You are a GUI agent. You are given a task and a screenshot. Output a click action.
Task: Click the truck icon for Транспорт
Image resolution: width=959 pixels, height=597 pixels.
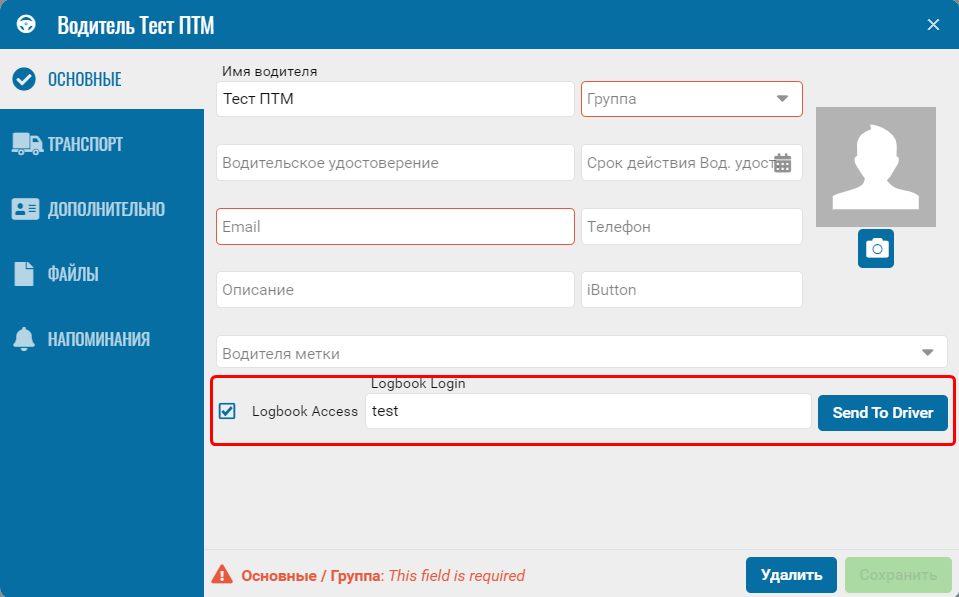tap(27, 144)
